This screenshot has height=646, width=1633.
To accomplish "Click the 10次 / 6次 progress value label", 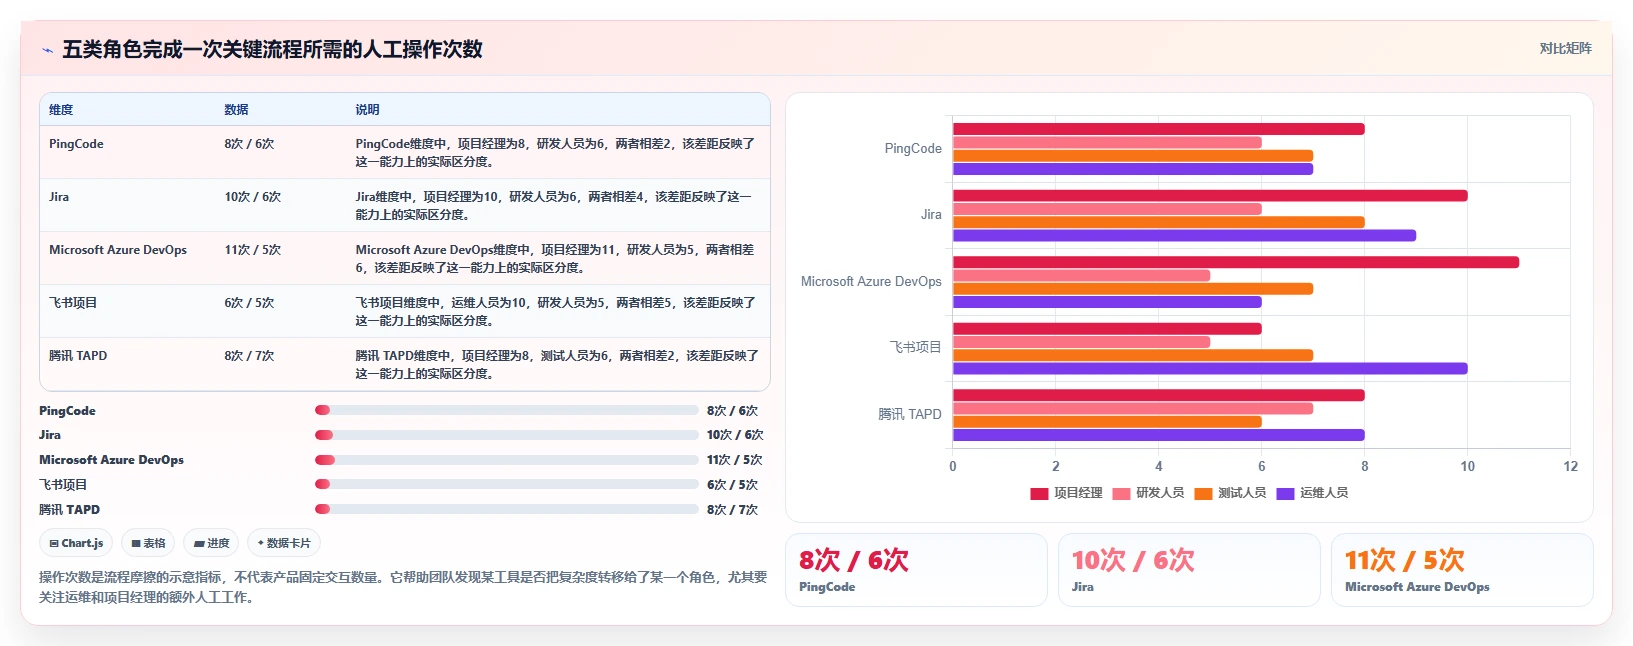I will 735,435.
